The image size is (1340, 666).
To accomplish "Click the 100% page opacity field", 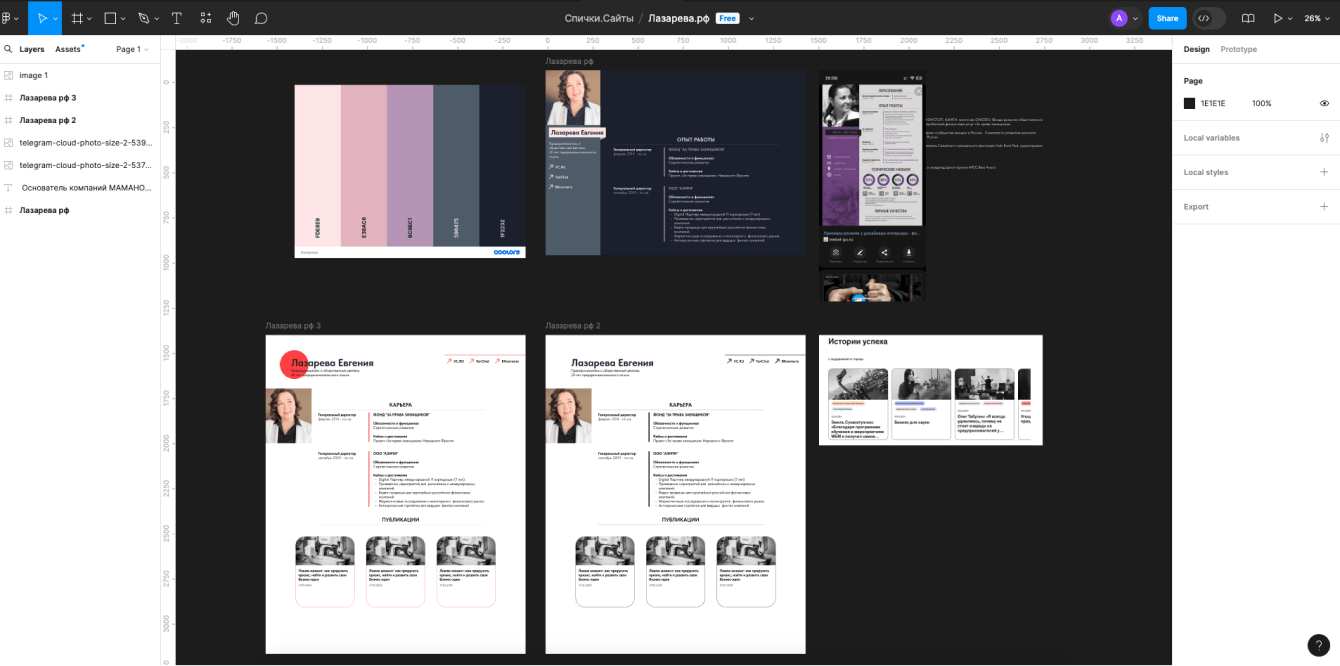I will 1262,103.
